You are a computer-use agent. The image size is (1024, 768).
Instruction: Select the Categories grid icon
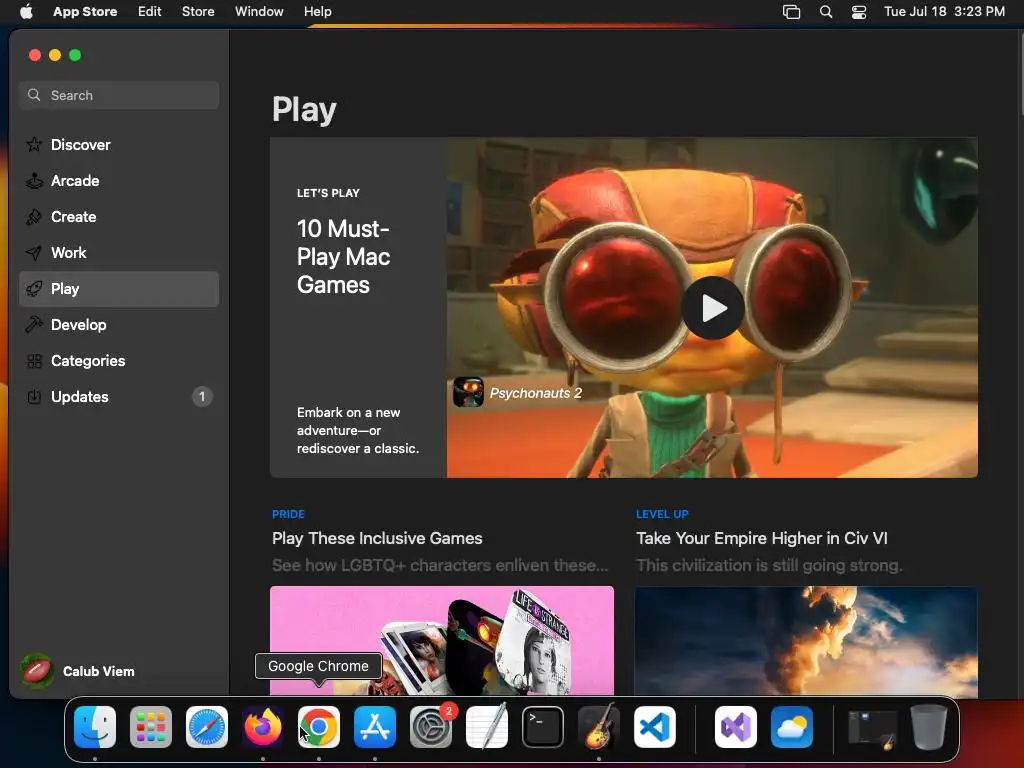(34, 360)
